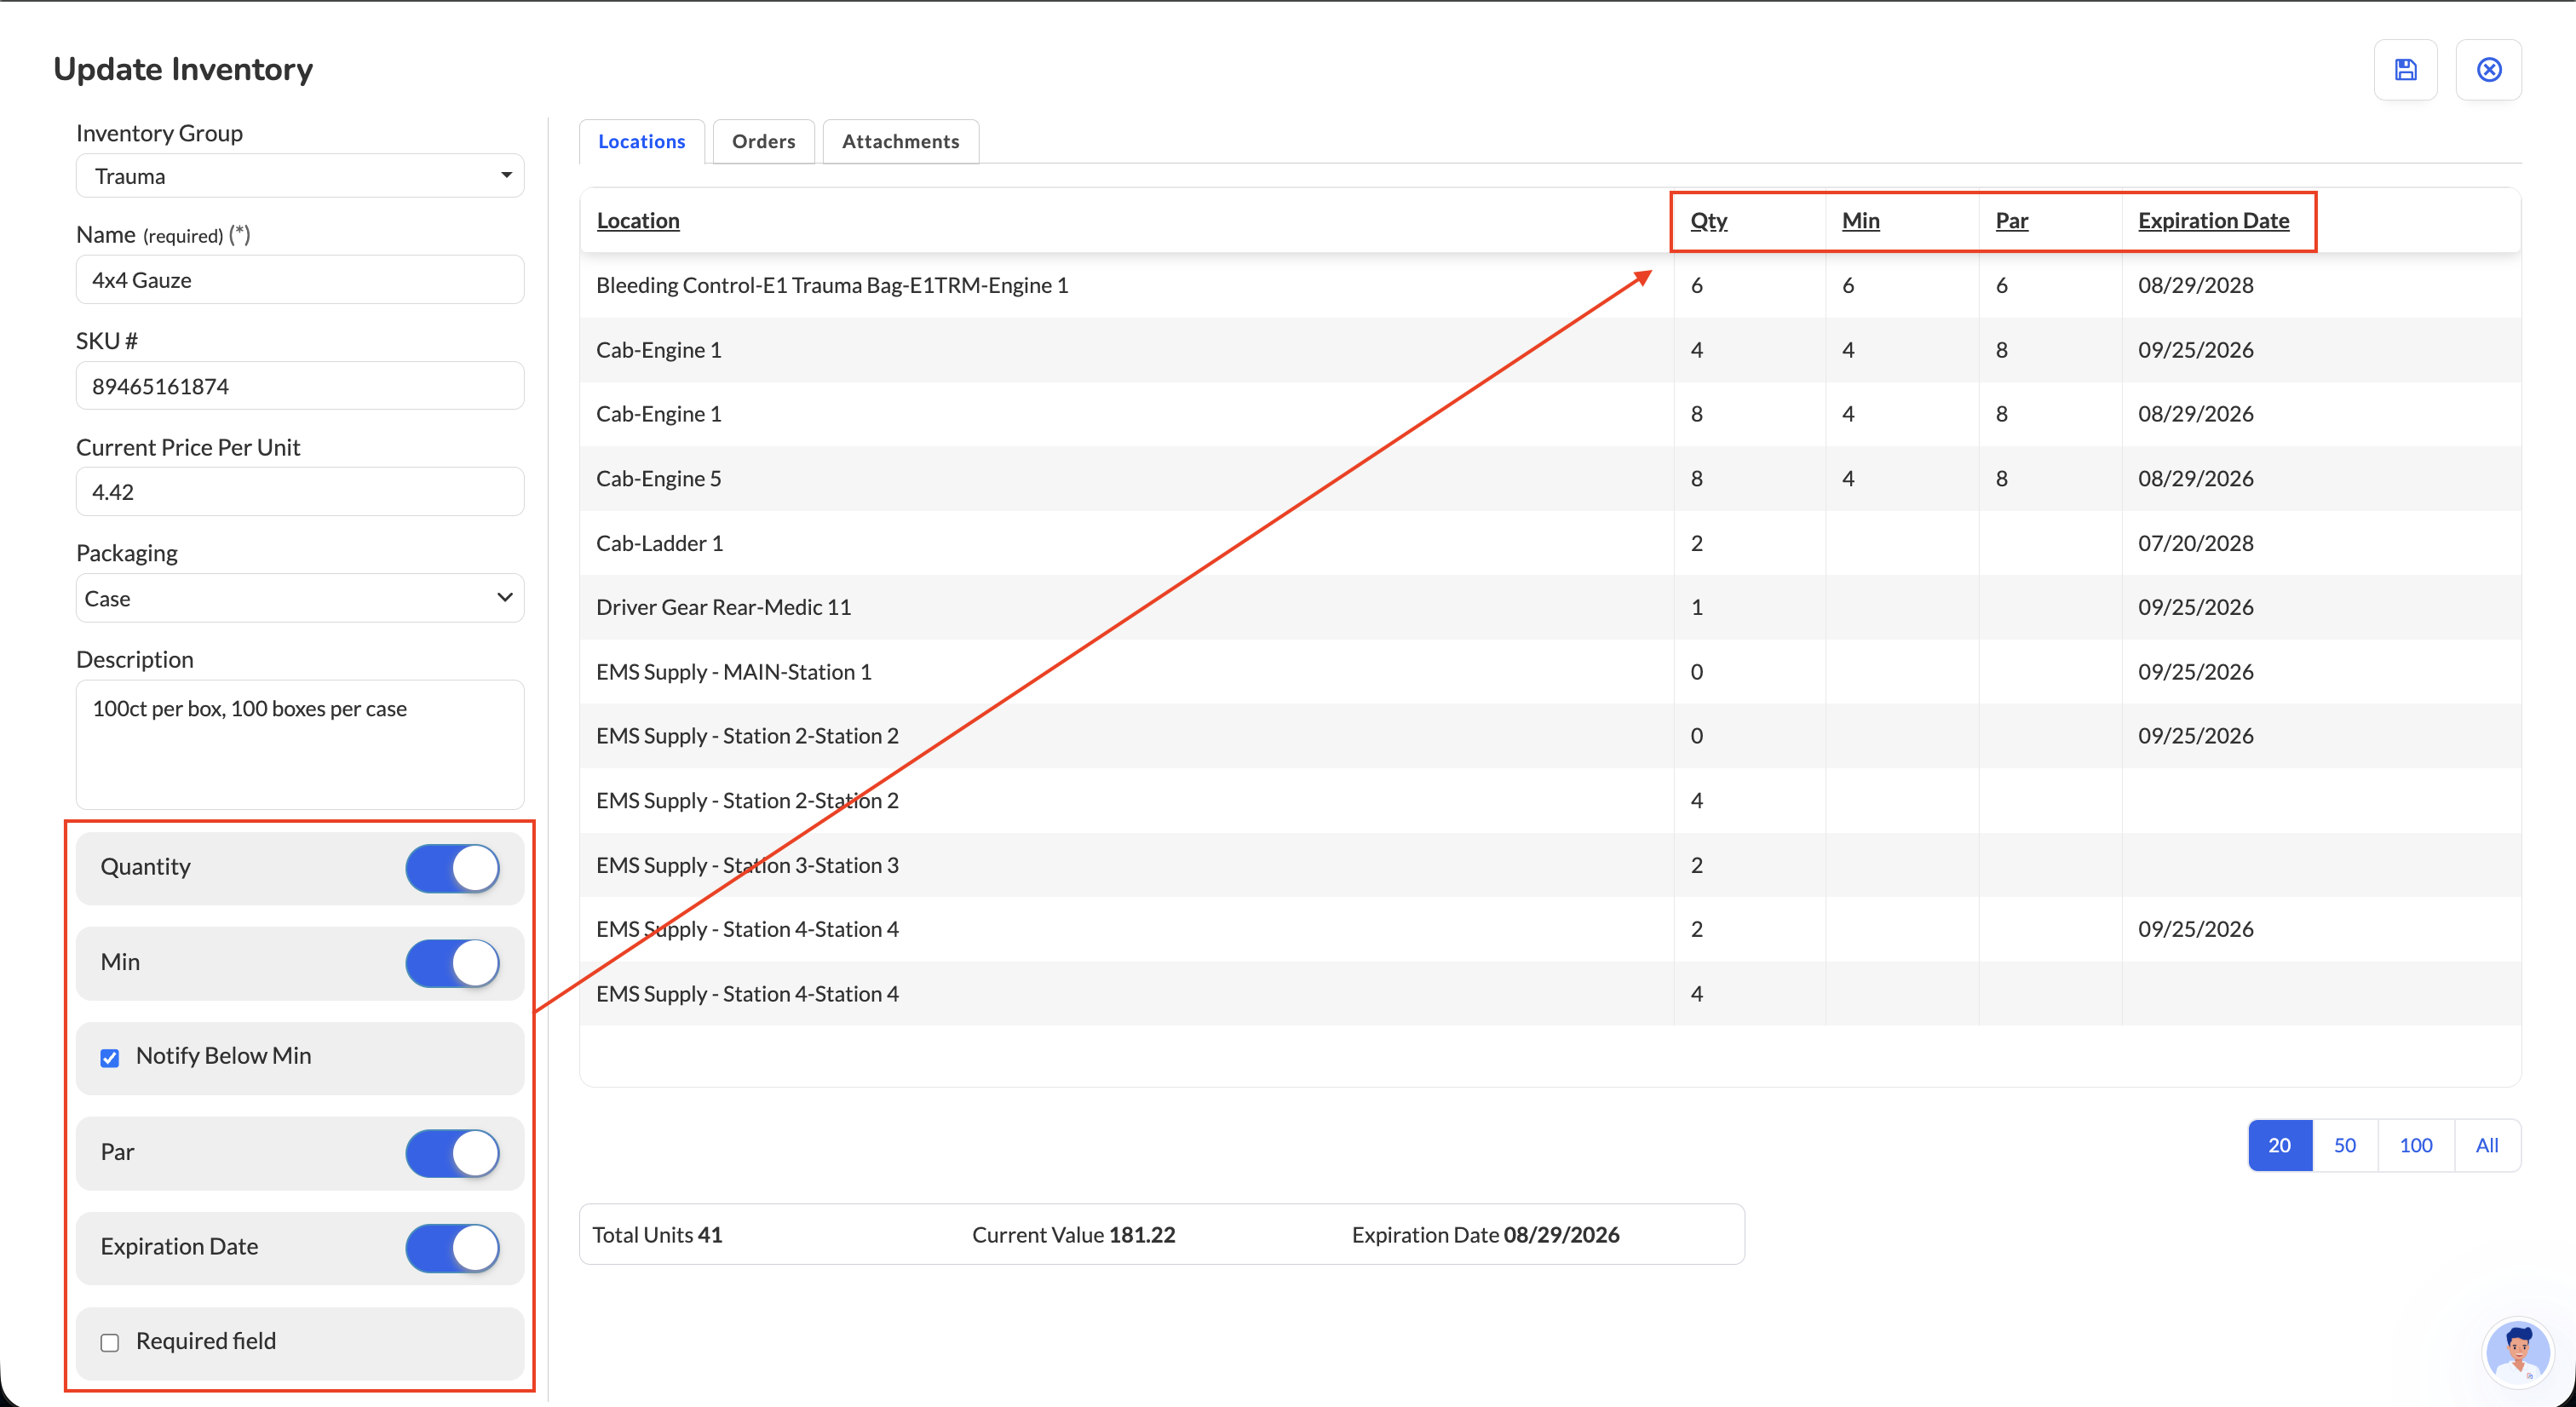
Task: Select EMS Supply - MAIN-Station 1 row
Action: tap(1550, 672)
